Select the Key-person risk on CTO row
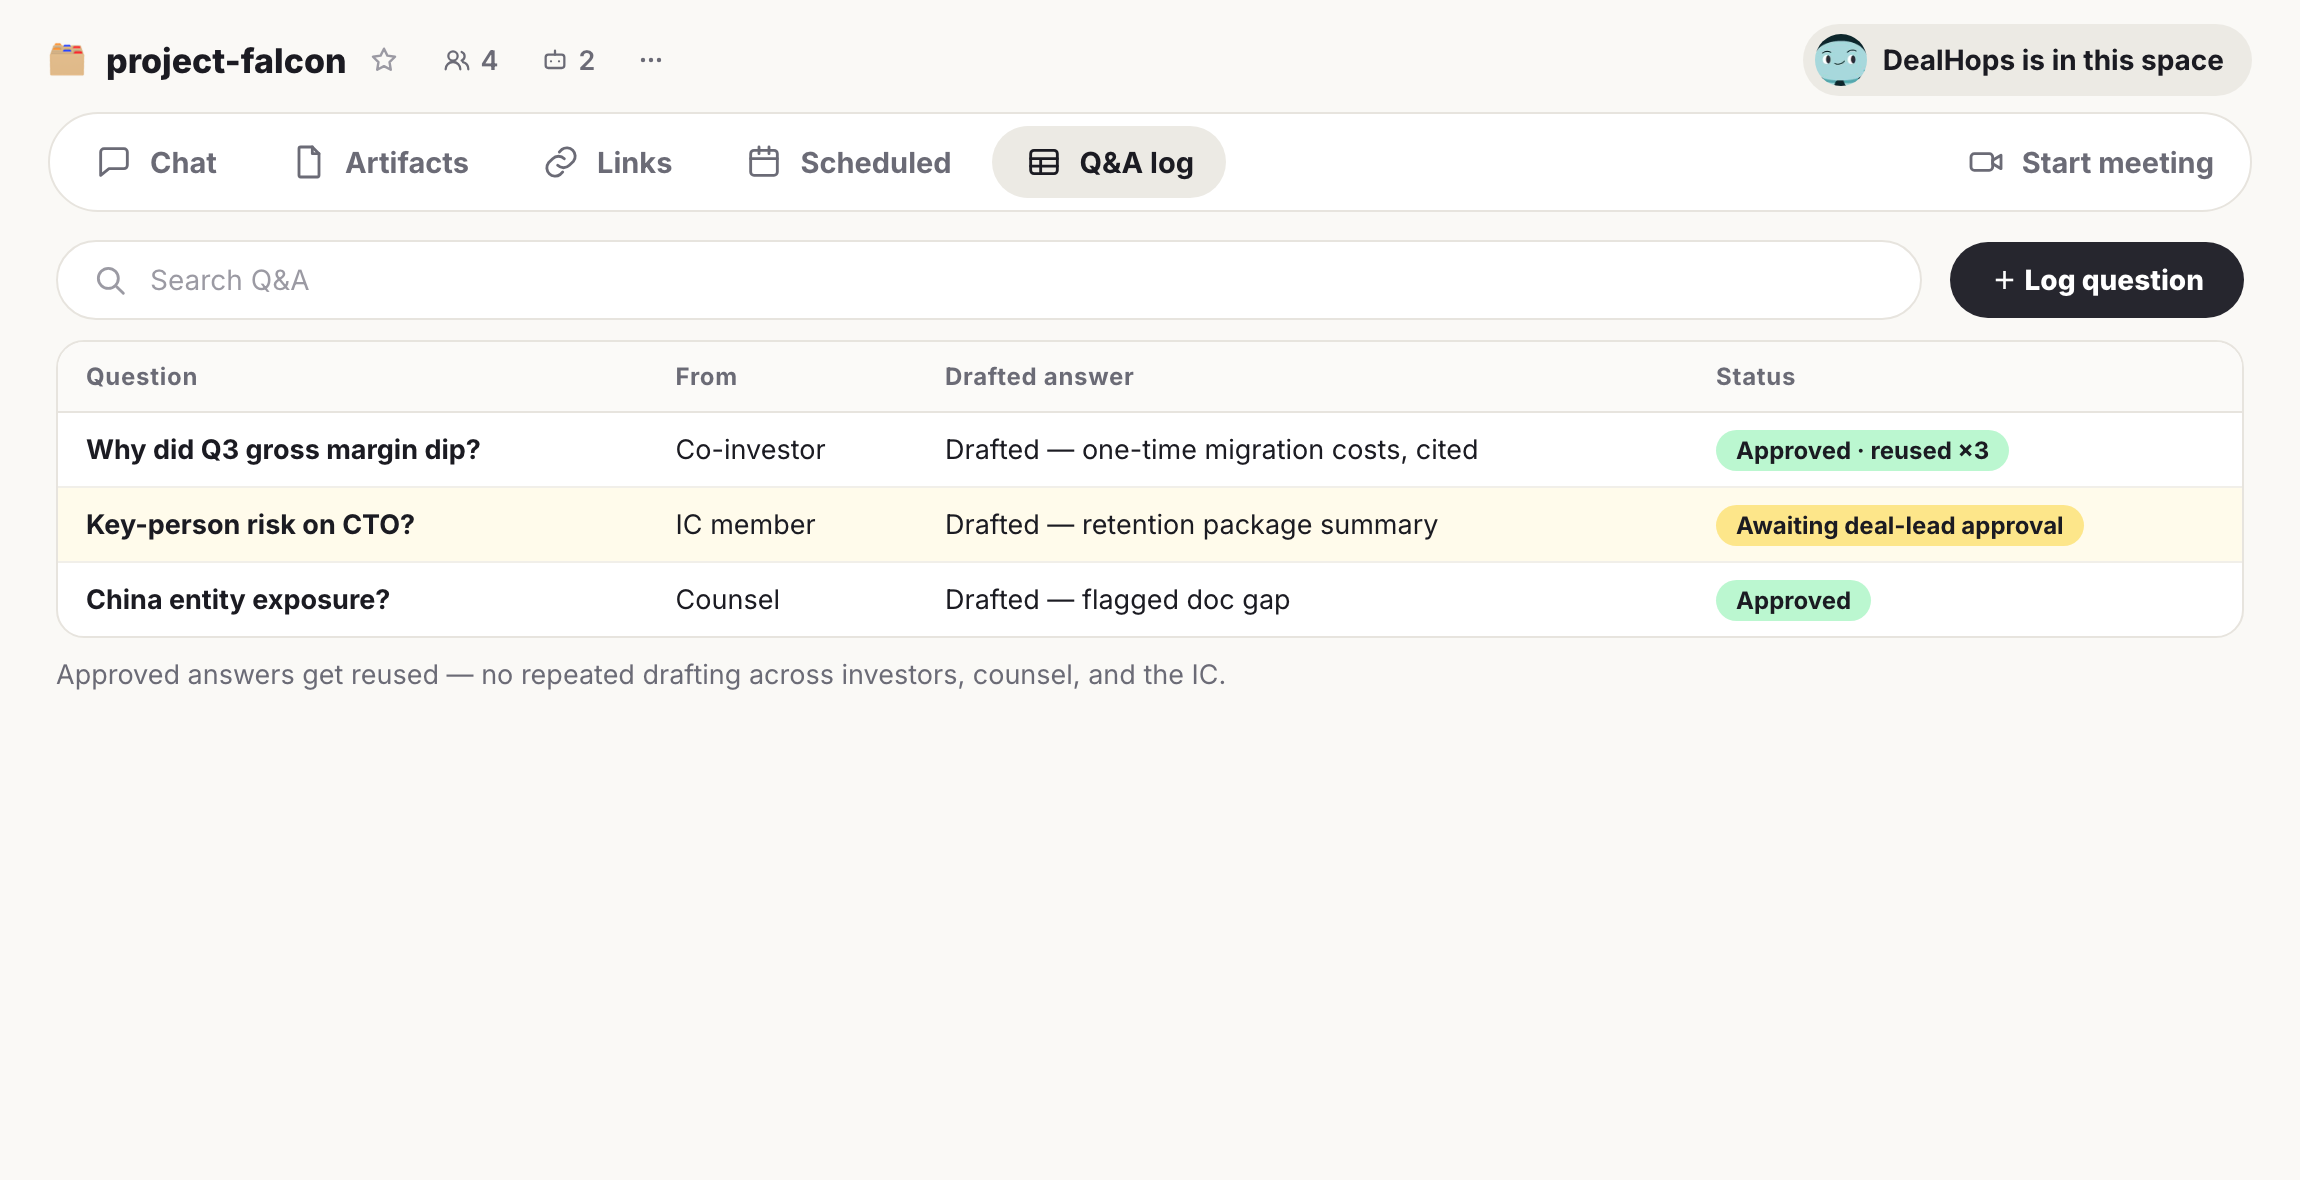 pos(1150,525)
